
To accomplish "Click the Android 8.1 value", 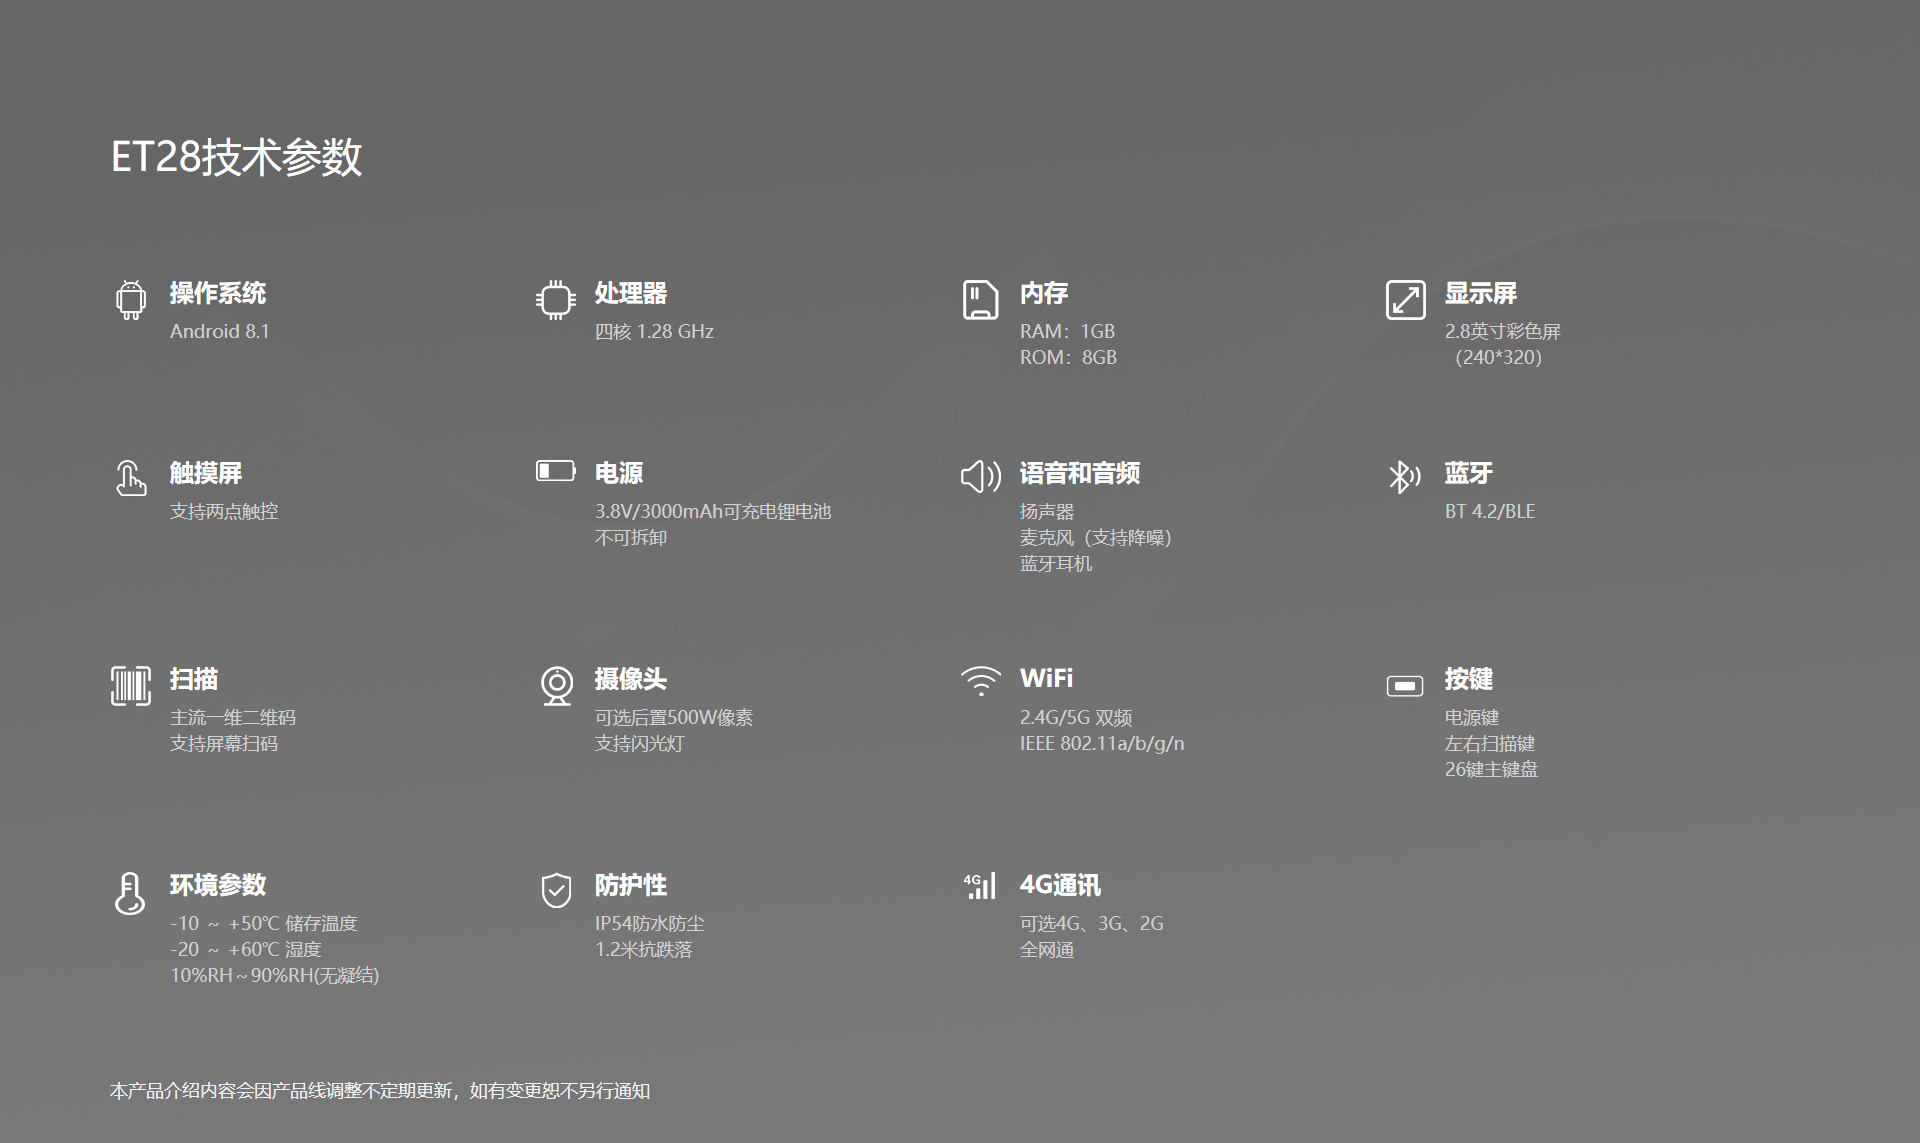I will point(220,331).
